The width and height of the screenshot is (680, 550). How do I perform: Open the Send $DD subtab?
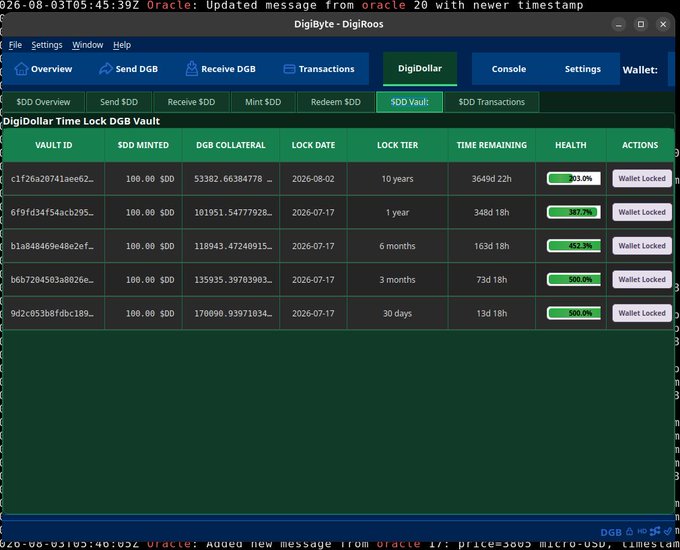click(x=119, y=102)
